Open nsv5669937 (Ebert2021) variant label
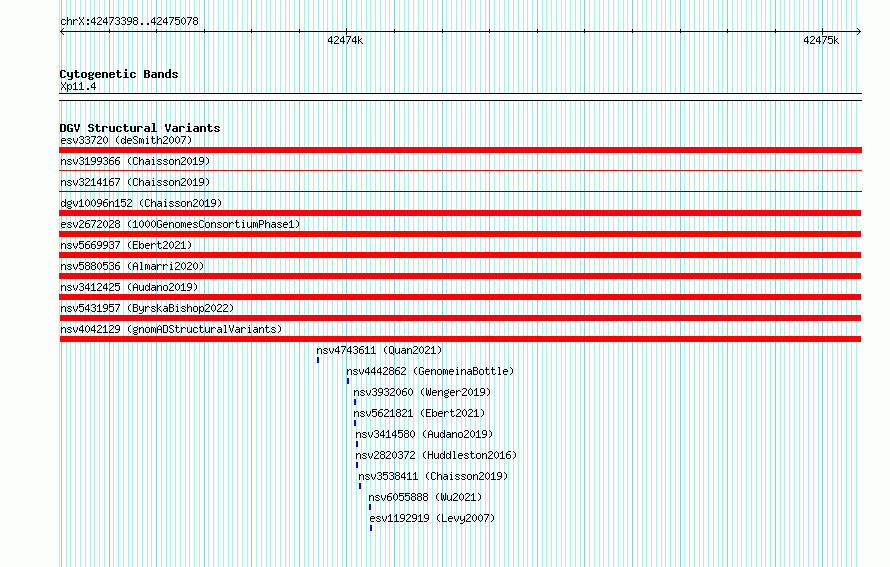This screenshot has height=567, width=890. click(x=126, y=245)
